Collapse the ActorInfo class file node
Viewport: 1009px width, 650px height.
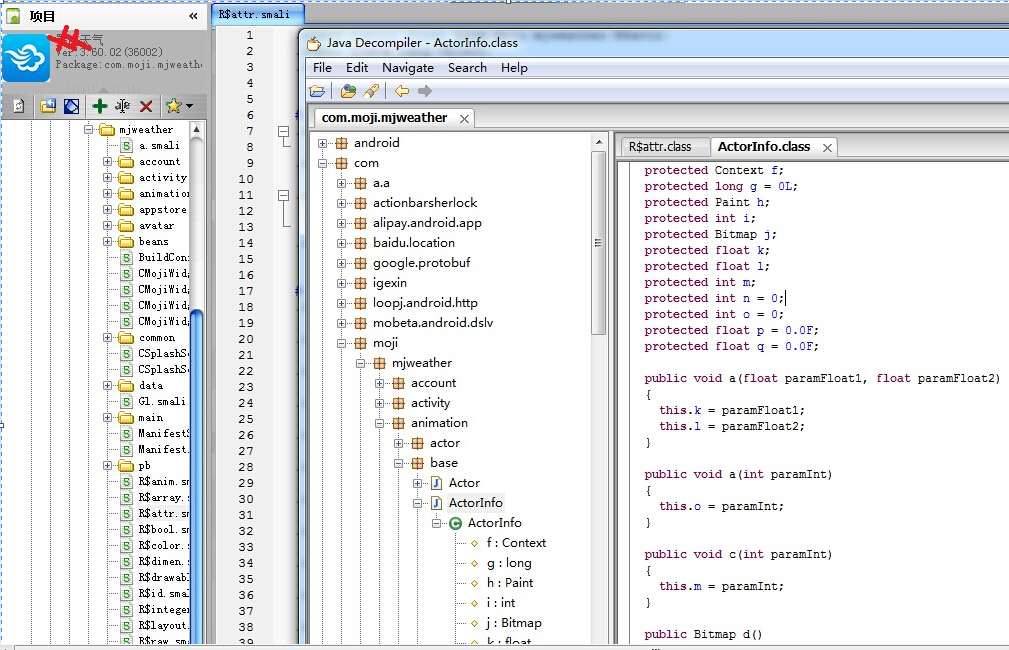(418, 503)
